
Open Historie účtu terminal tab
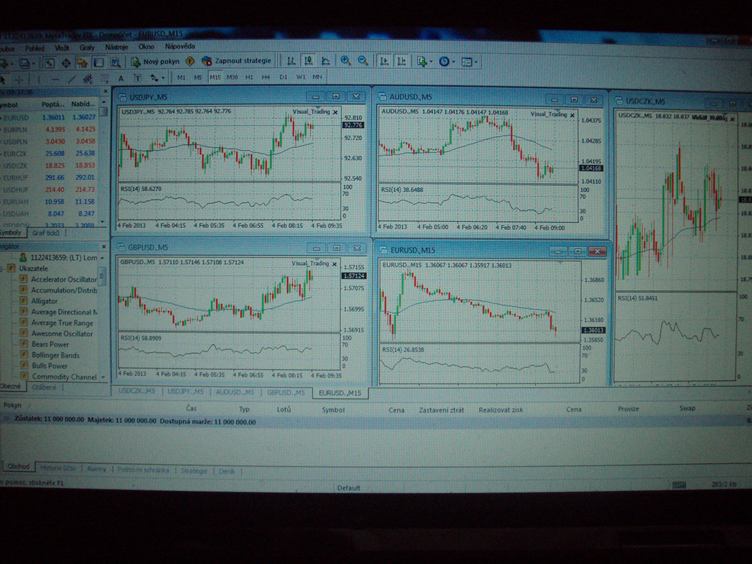[58, 468]
